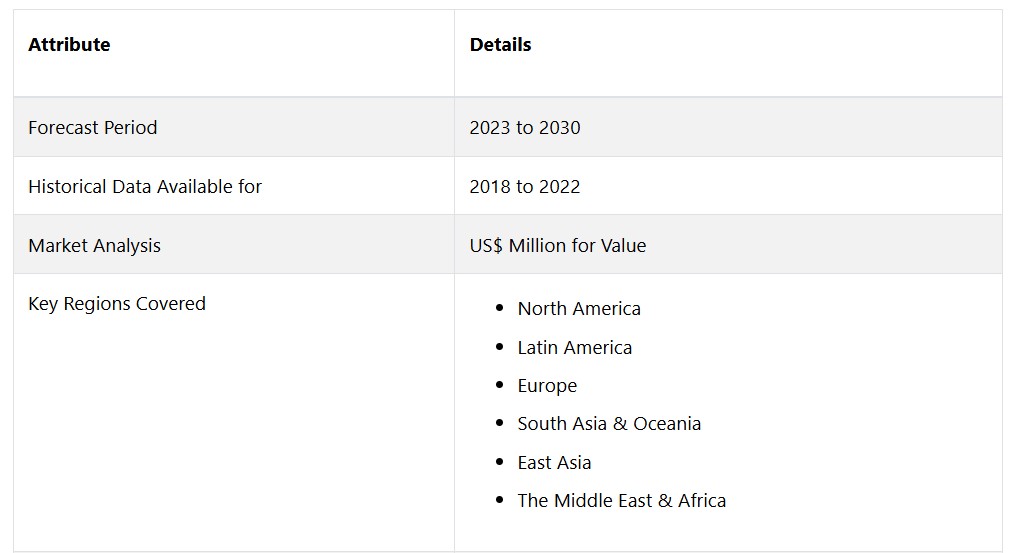Click the bullet point beside East Asia

point(499,462)
